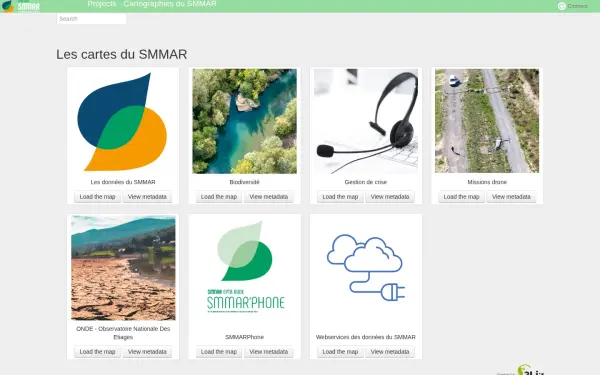600x375 pixels.
Task: Open Les données du SMMAR logo thumbnail
Action: pos(122,121)
